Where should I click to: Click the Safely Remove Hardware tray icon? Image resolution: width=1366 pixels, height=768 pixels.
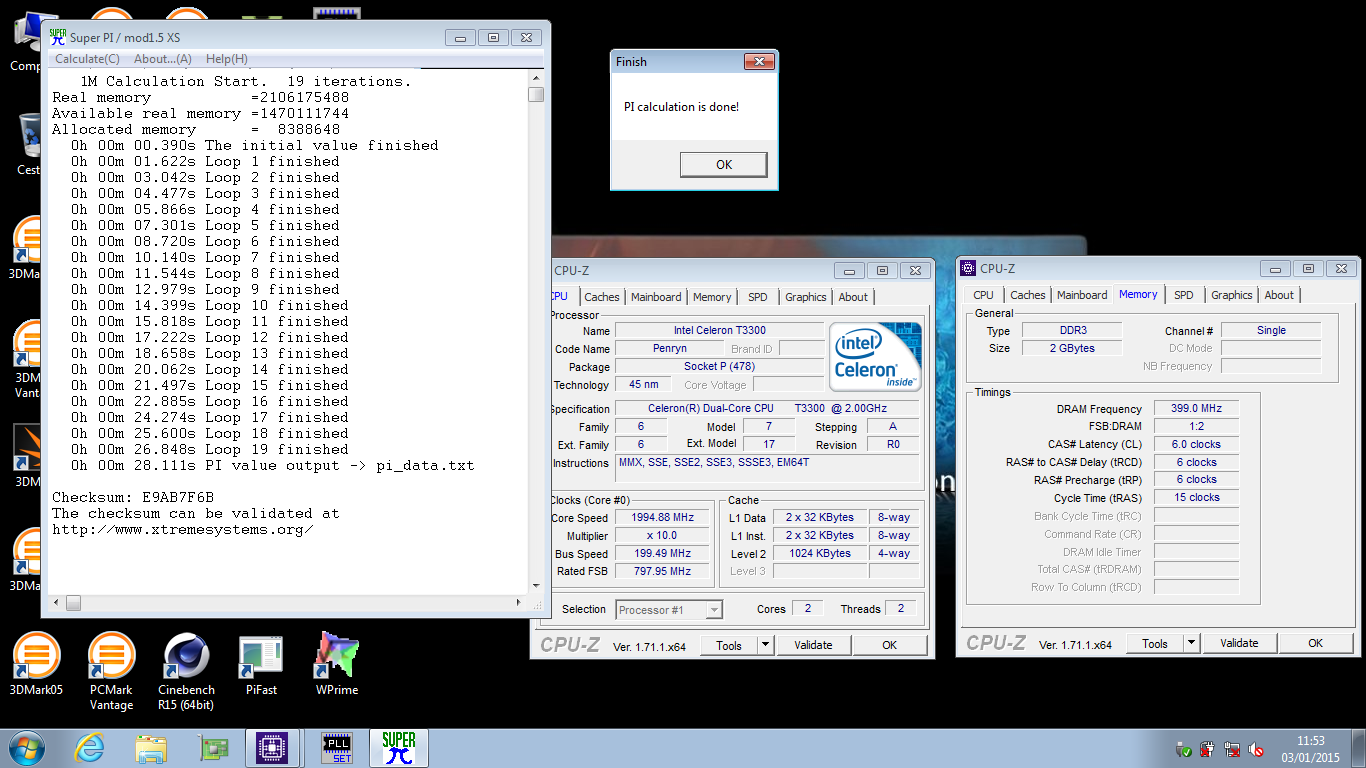coord(1184,749)
